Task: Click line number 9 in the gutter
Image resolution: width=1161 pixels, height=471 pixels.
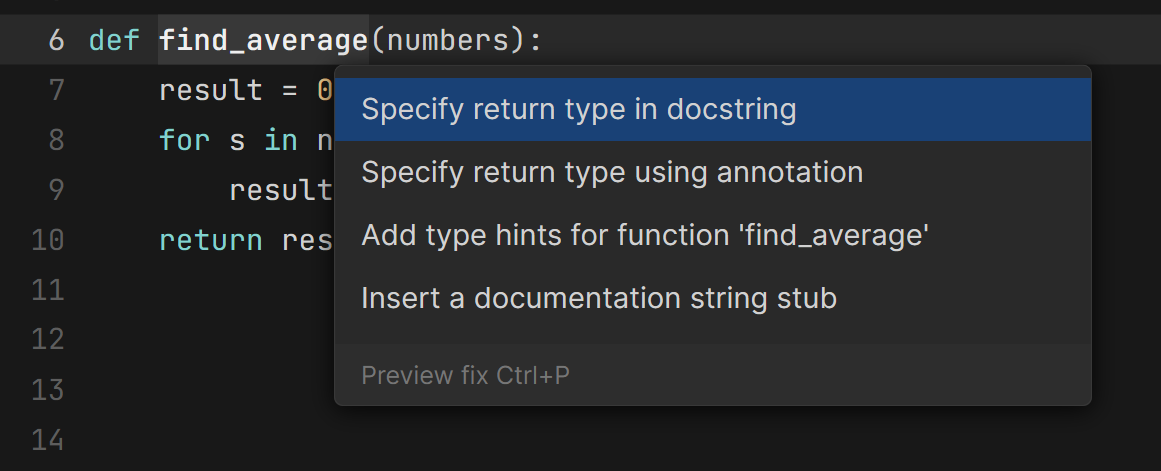Action: click(55, 190)
